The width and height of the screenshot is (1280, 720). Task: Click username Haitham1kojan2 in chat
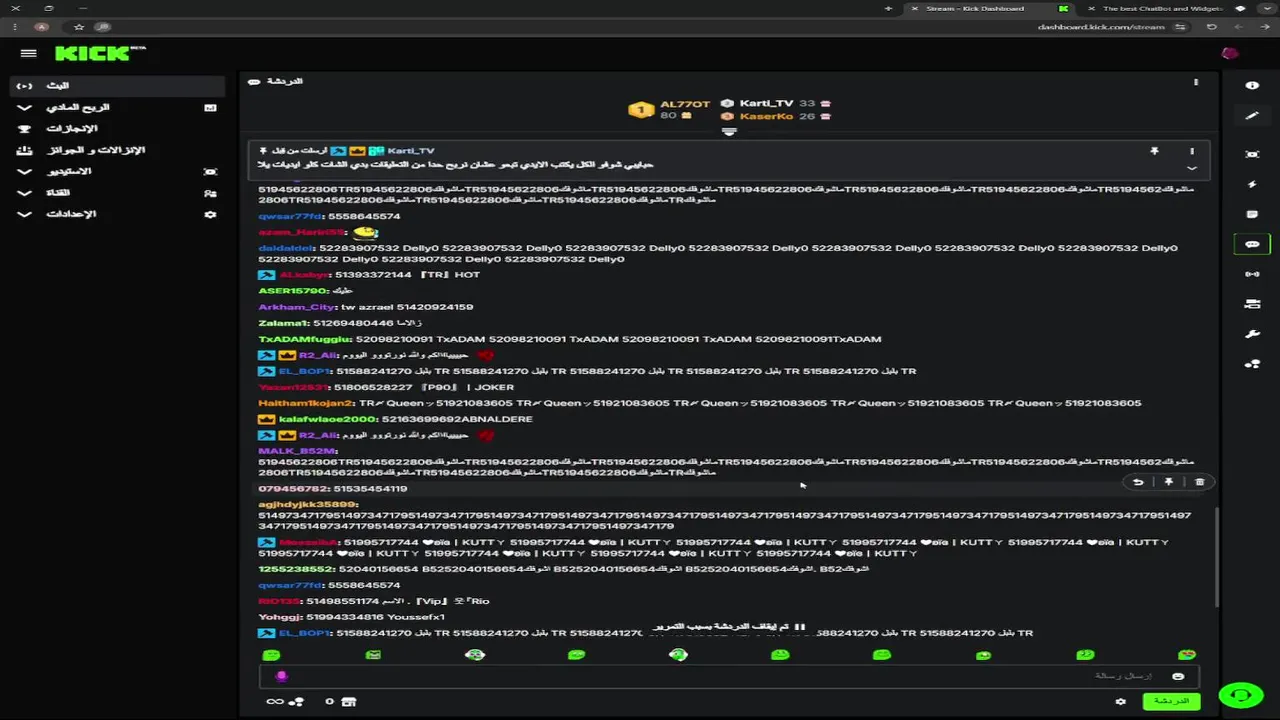(x=306, y=403)
